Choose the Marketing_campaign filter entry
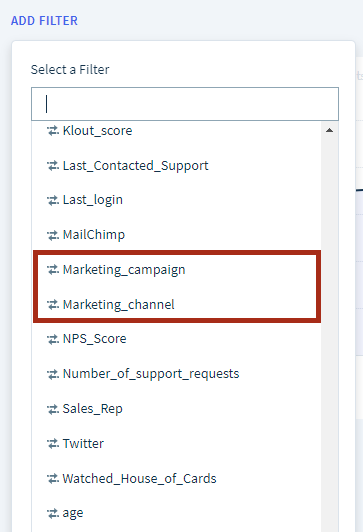Viewport: 363px width, 532px height. pos(176,270)
